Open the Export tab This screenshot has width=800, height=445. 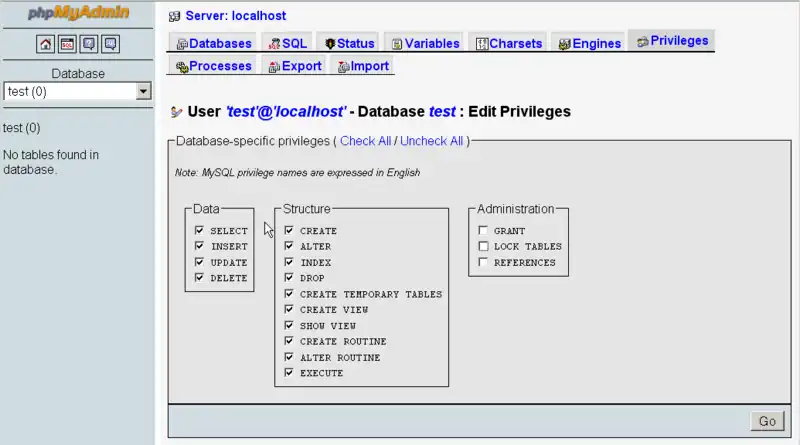tap(295, 66)
